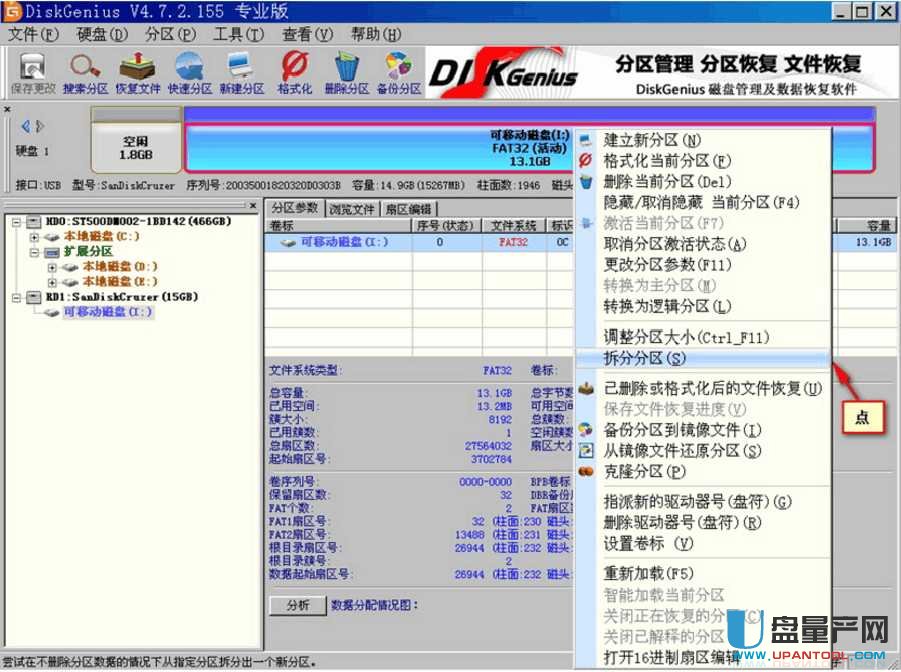Collapse the RD1:SanDiskCruzer disk node
This screenshot has width=901, height=672.
(x=19, y=297)
